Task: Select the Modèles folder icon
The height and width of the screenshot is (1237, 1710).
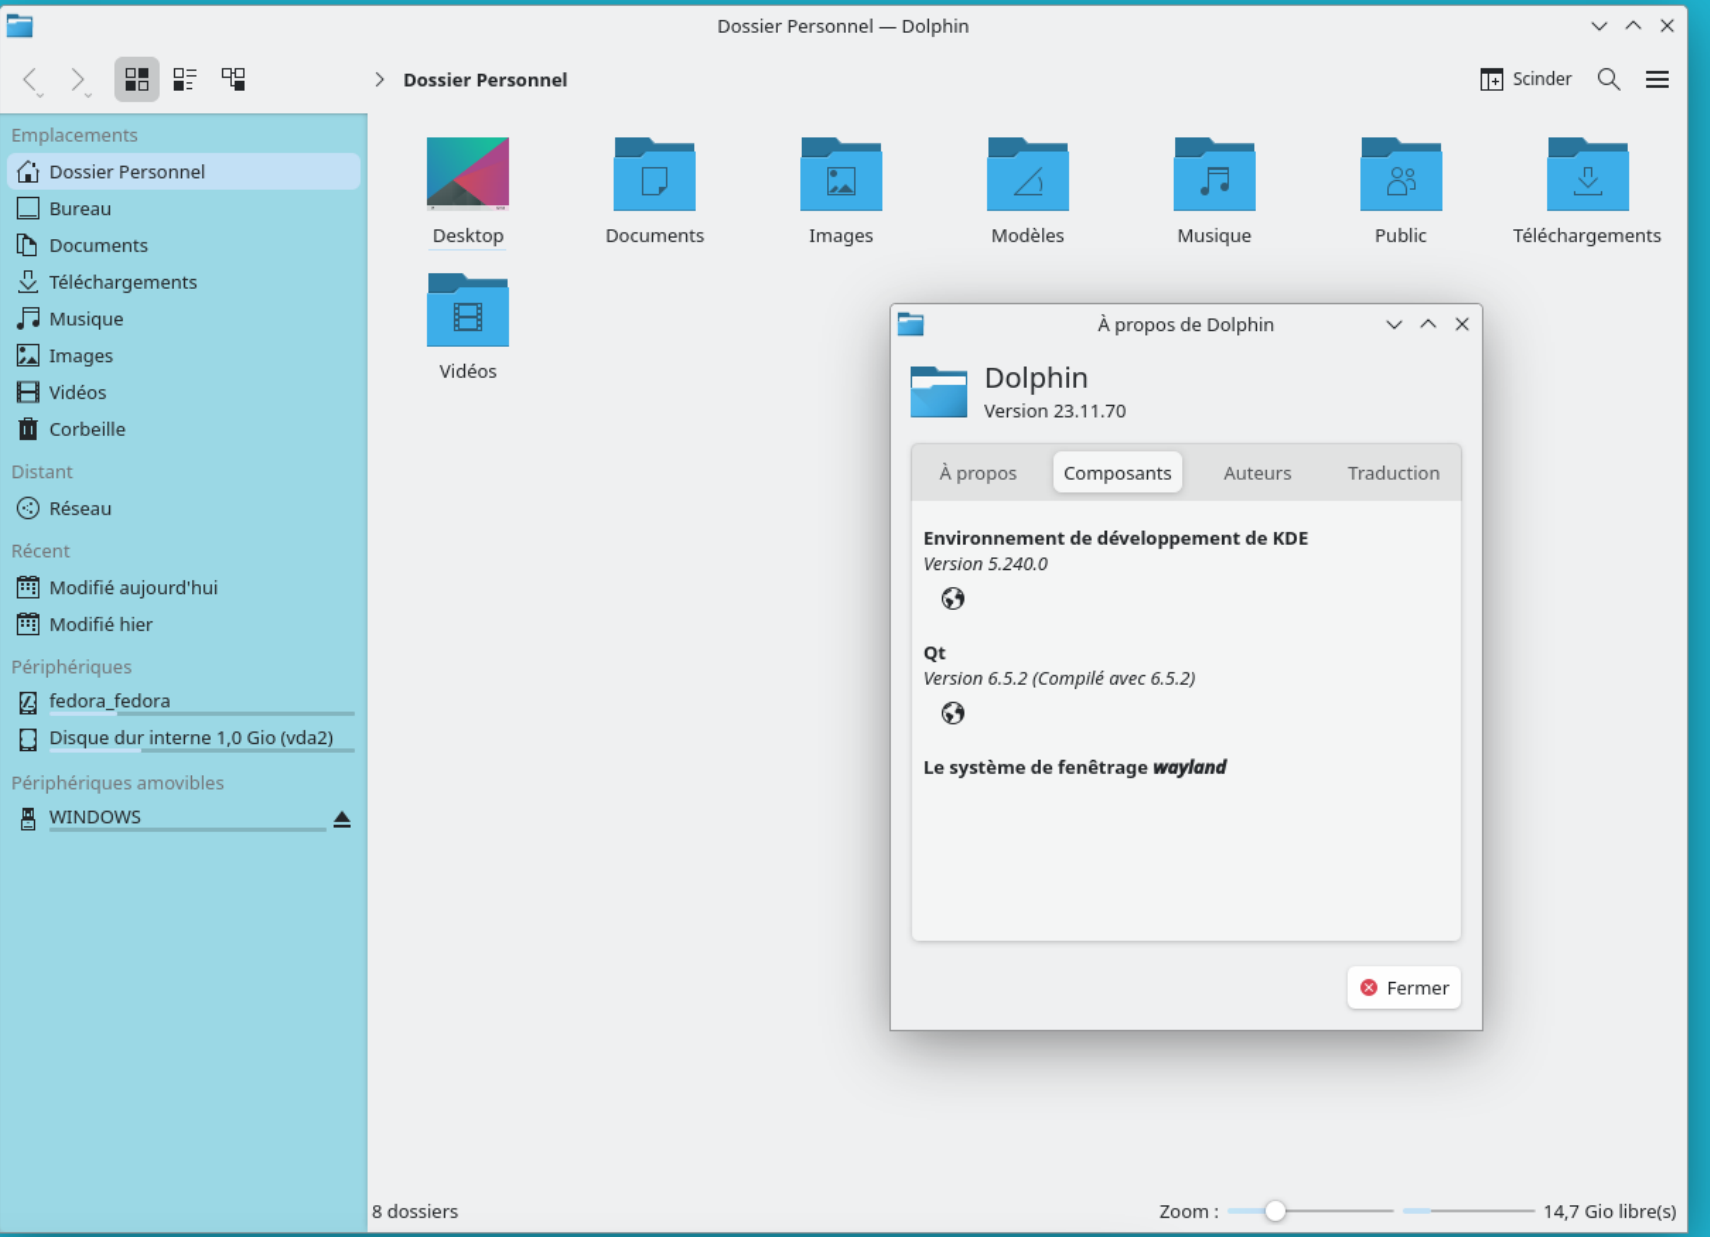Action: (x=1027, y=174)
